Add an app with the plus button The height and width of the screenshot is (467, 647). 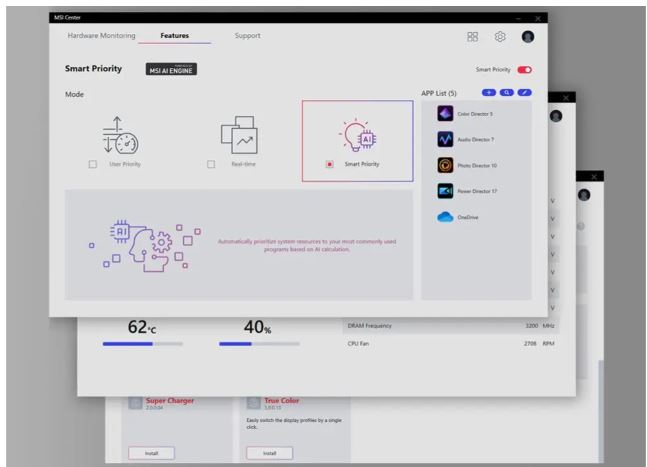tap(489, 92)
